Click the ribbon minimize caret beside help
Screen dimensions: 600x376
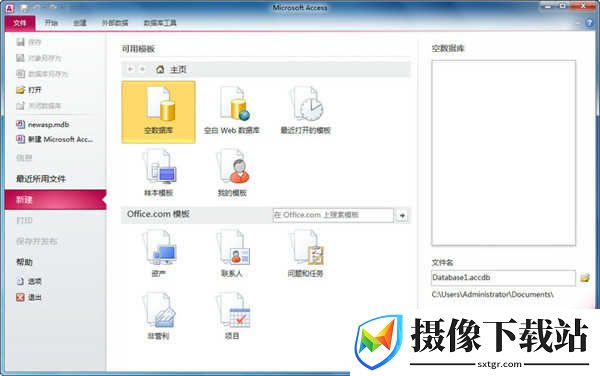coord(578,23)
